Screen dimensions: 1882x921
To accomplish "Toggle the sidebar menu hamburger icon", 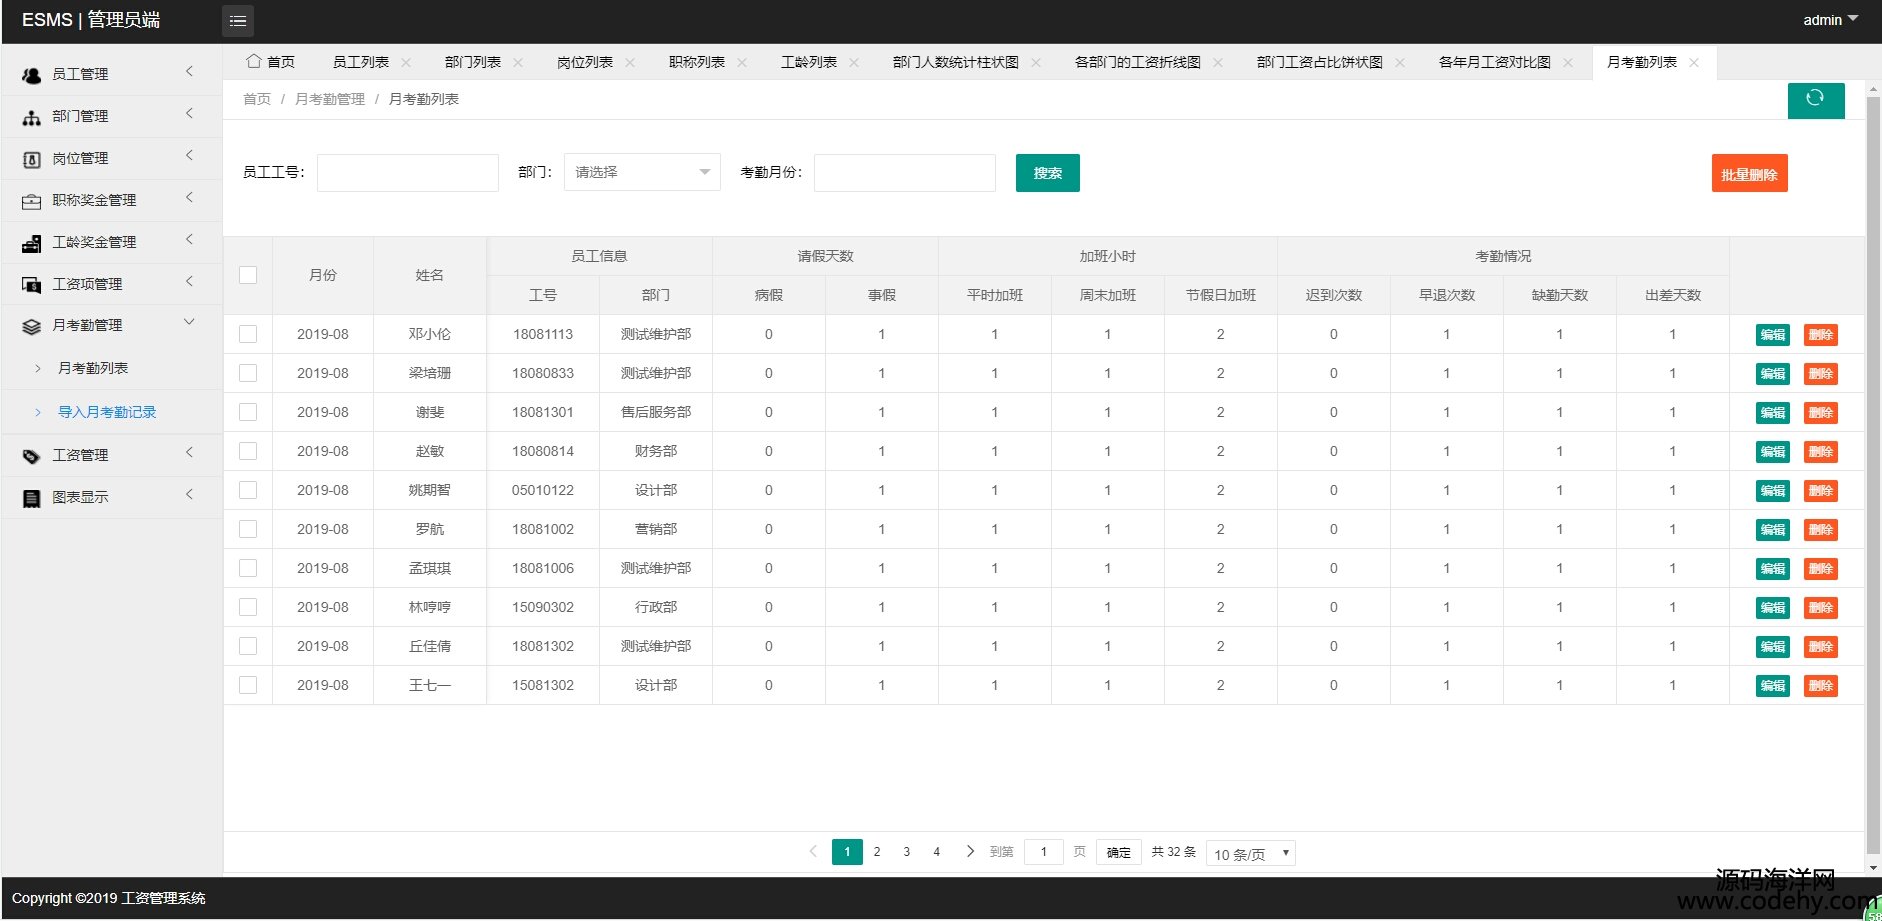I will 238,21.
